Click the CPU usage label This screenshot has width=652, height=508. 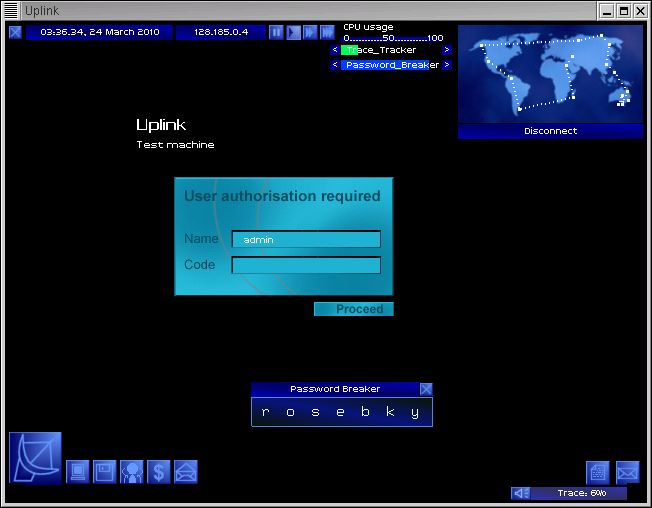pos(368,27)
